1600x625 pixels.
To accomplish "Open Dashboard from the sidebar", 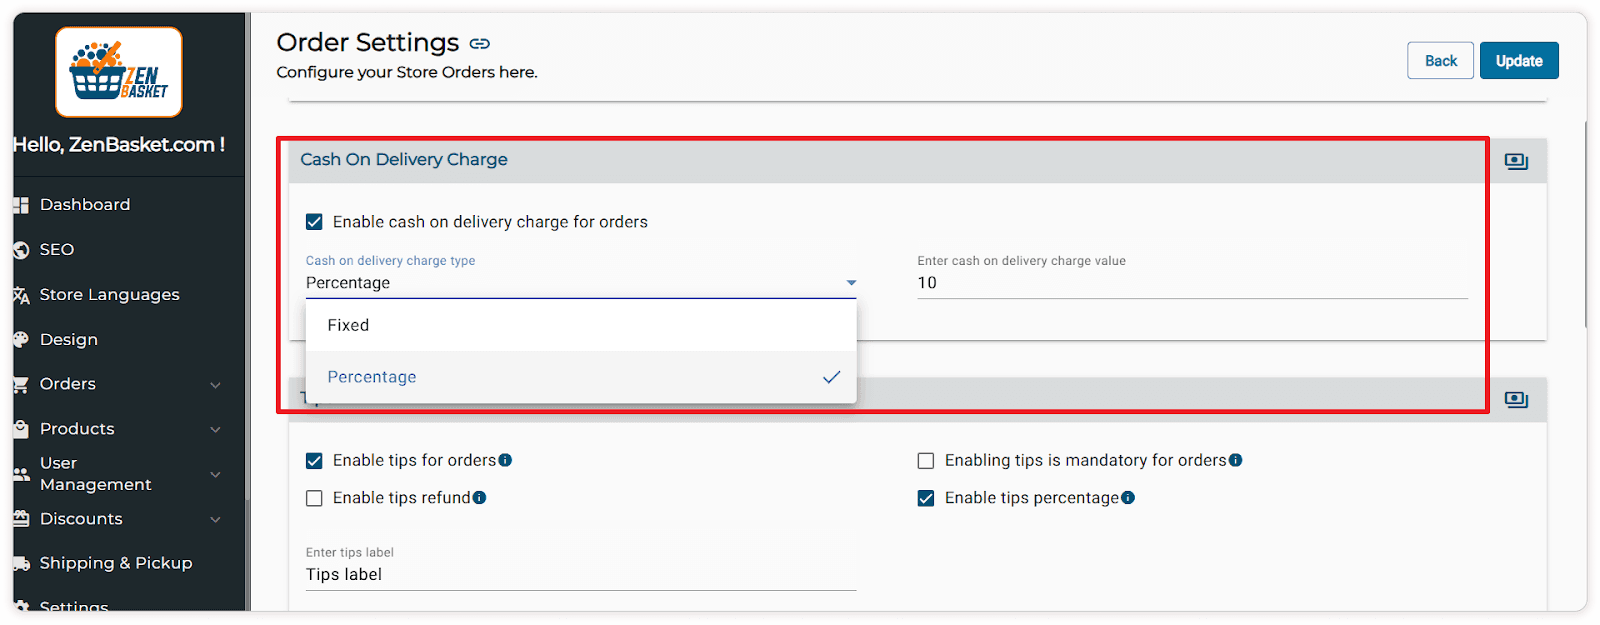I will pyautogui.click(x=85, y=205).
